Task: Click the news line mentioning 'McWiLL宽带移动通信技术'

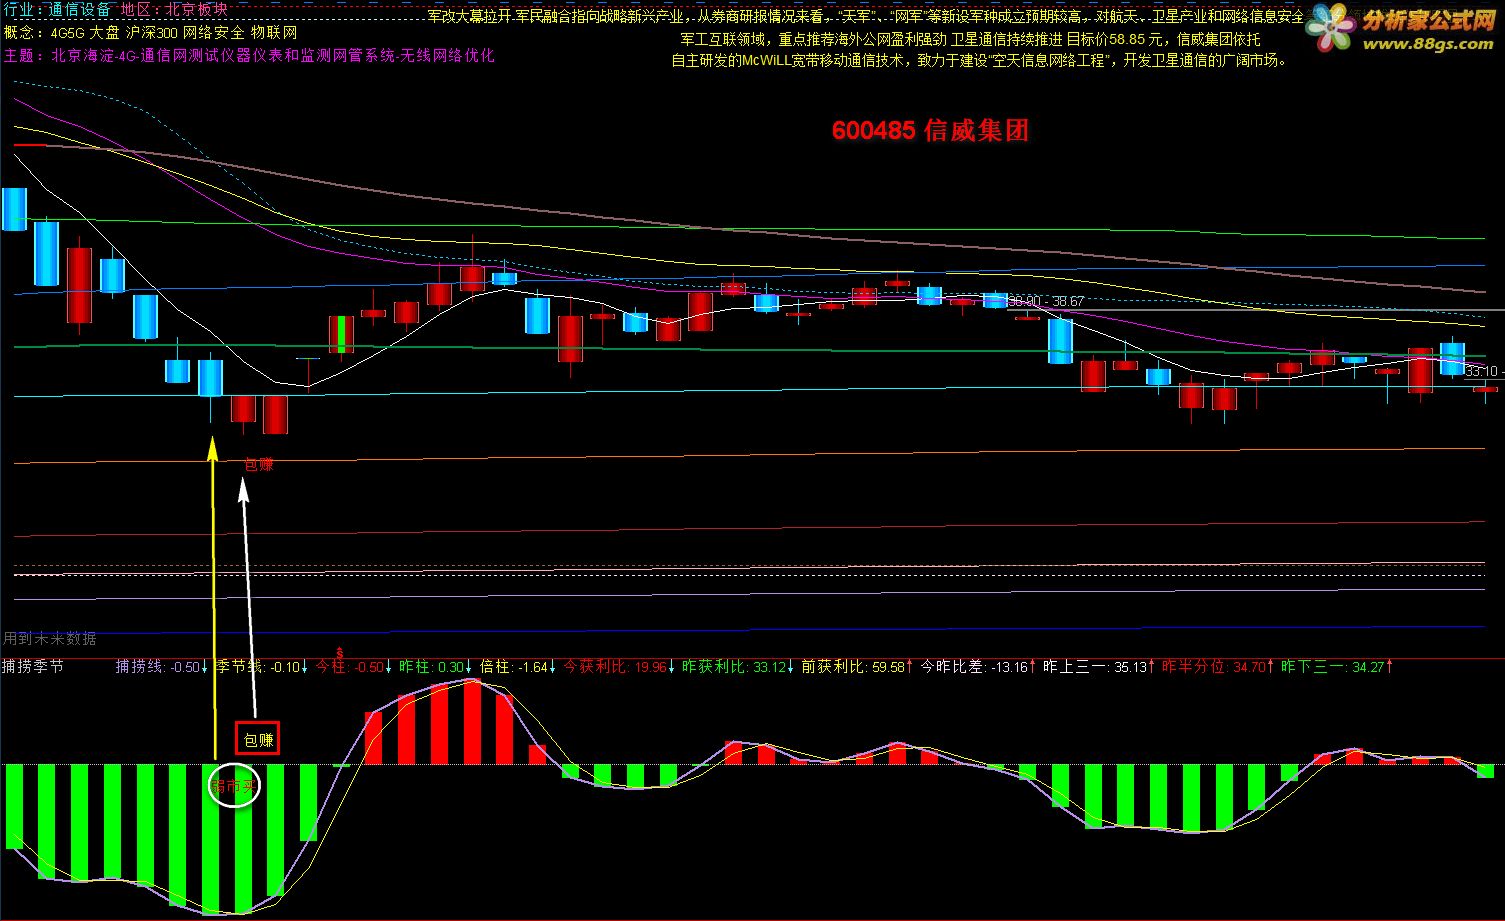Action: click(980, 61)
